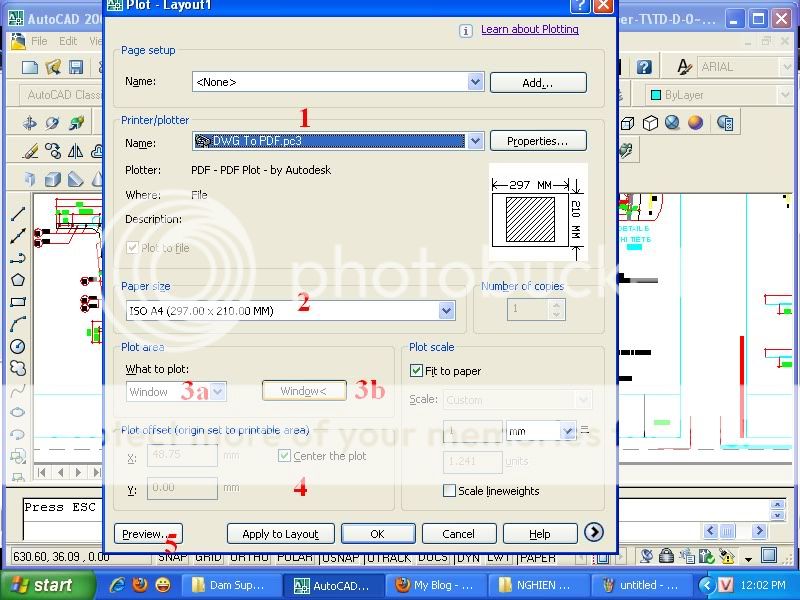This screenshot has width=800, height=600.
Task: Expand more options arrow button
Action: click(593, 533)
